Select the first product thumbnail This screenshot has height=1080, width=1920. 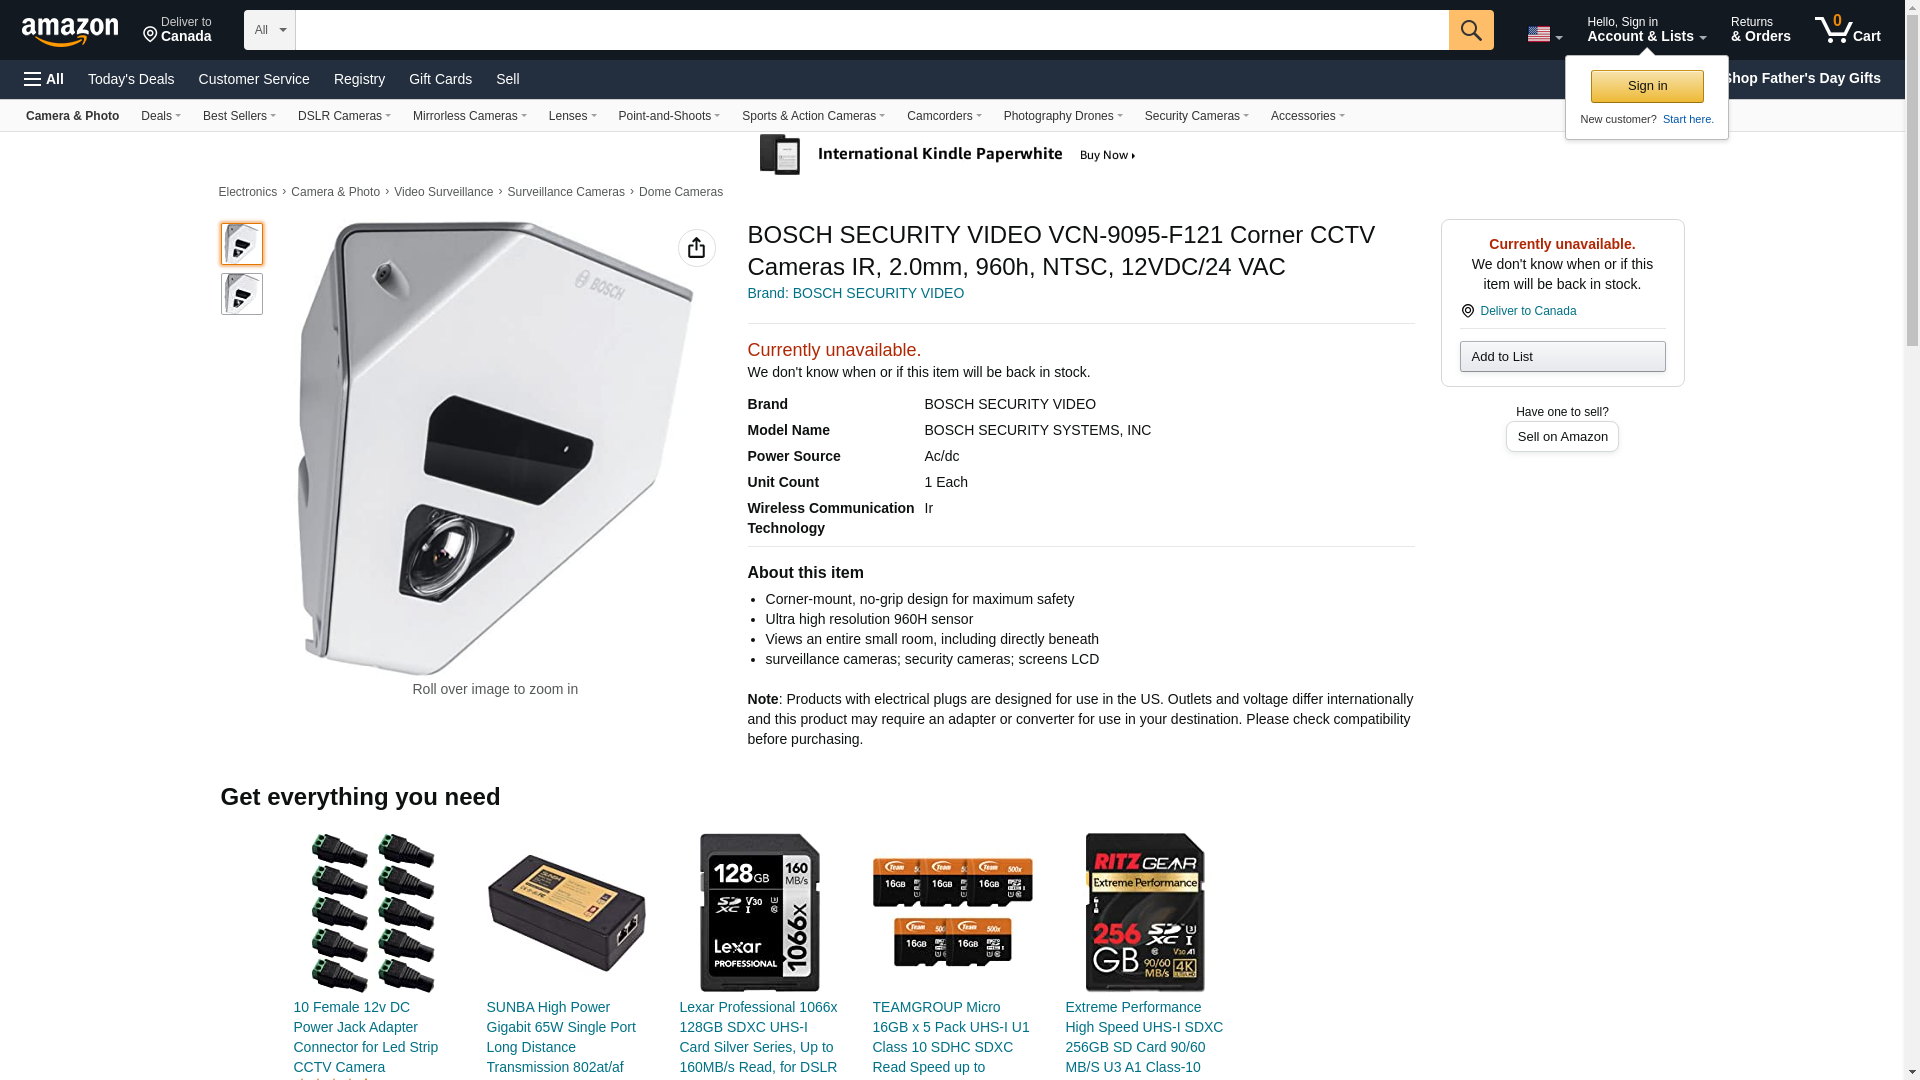point(242,244)
